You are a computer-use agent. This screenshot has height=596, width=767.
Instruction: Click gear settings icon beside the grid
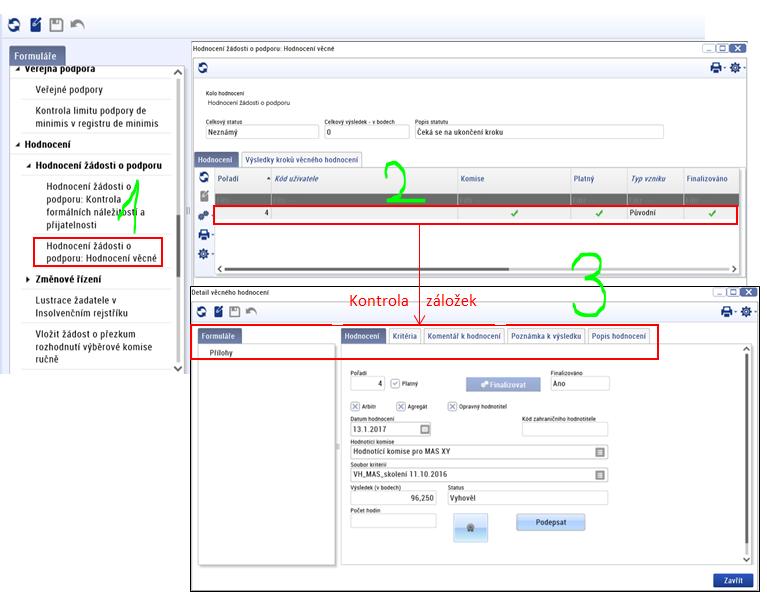click(203, 253)
